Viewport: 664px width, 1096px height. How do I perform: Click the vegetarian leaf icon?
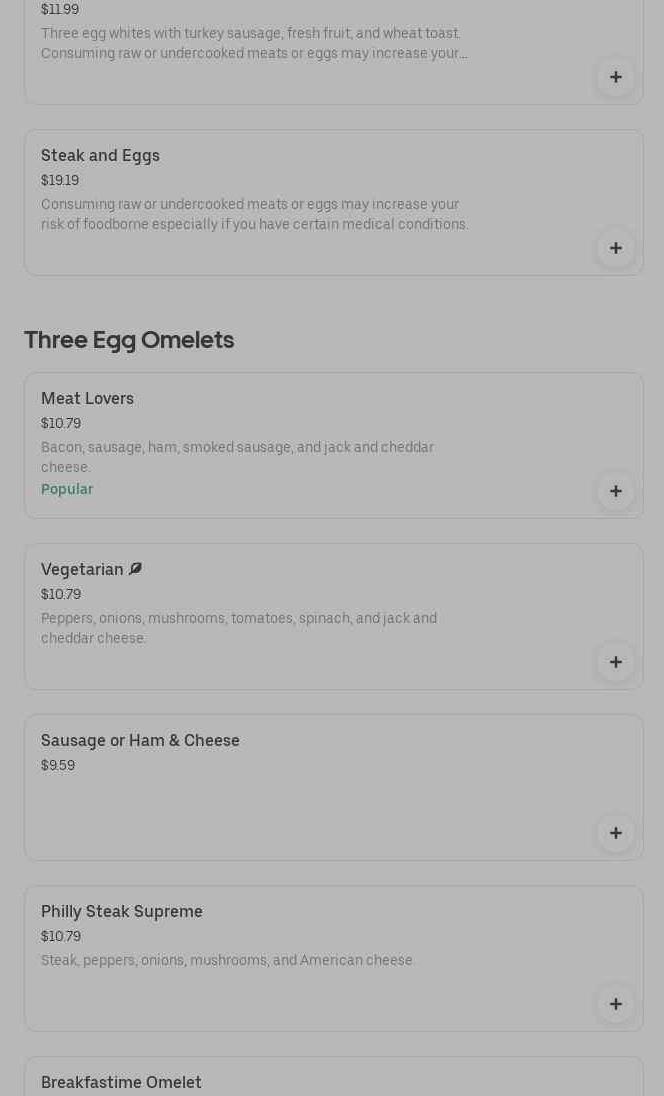136,569
